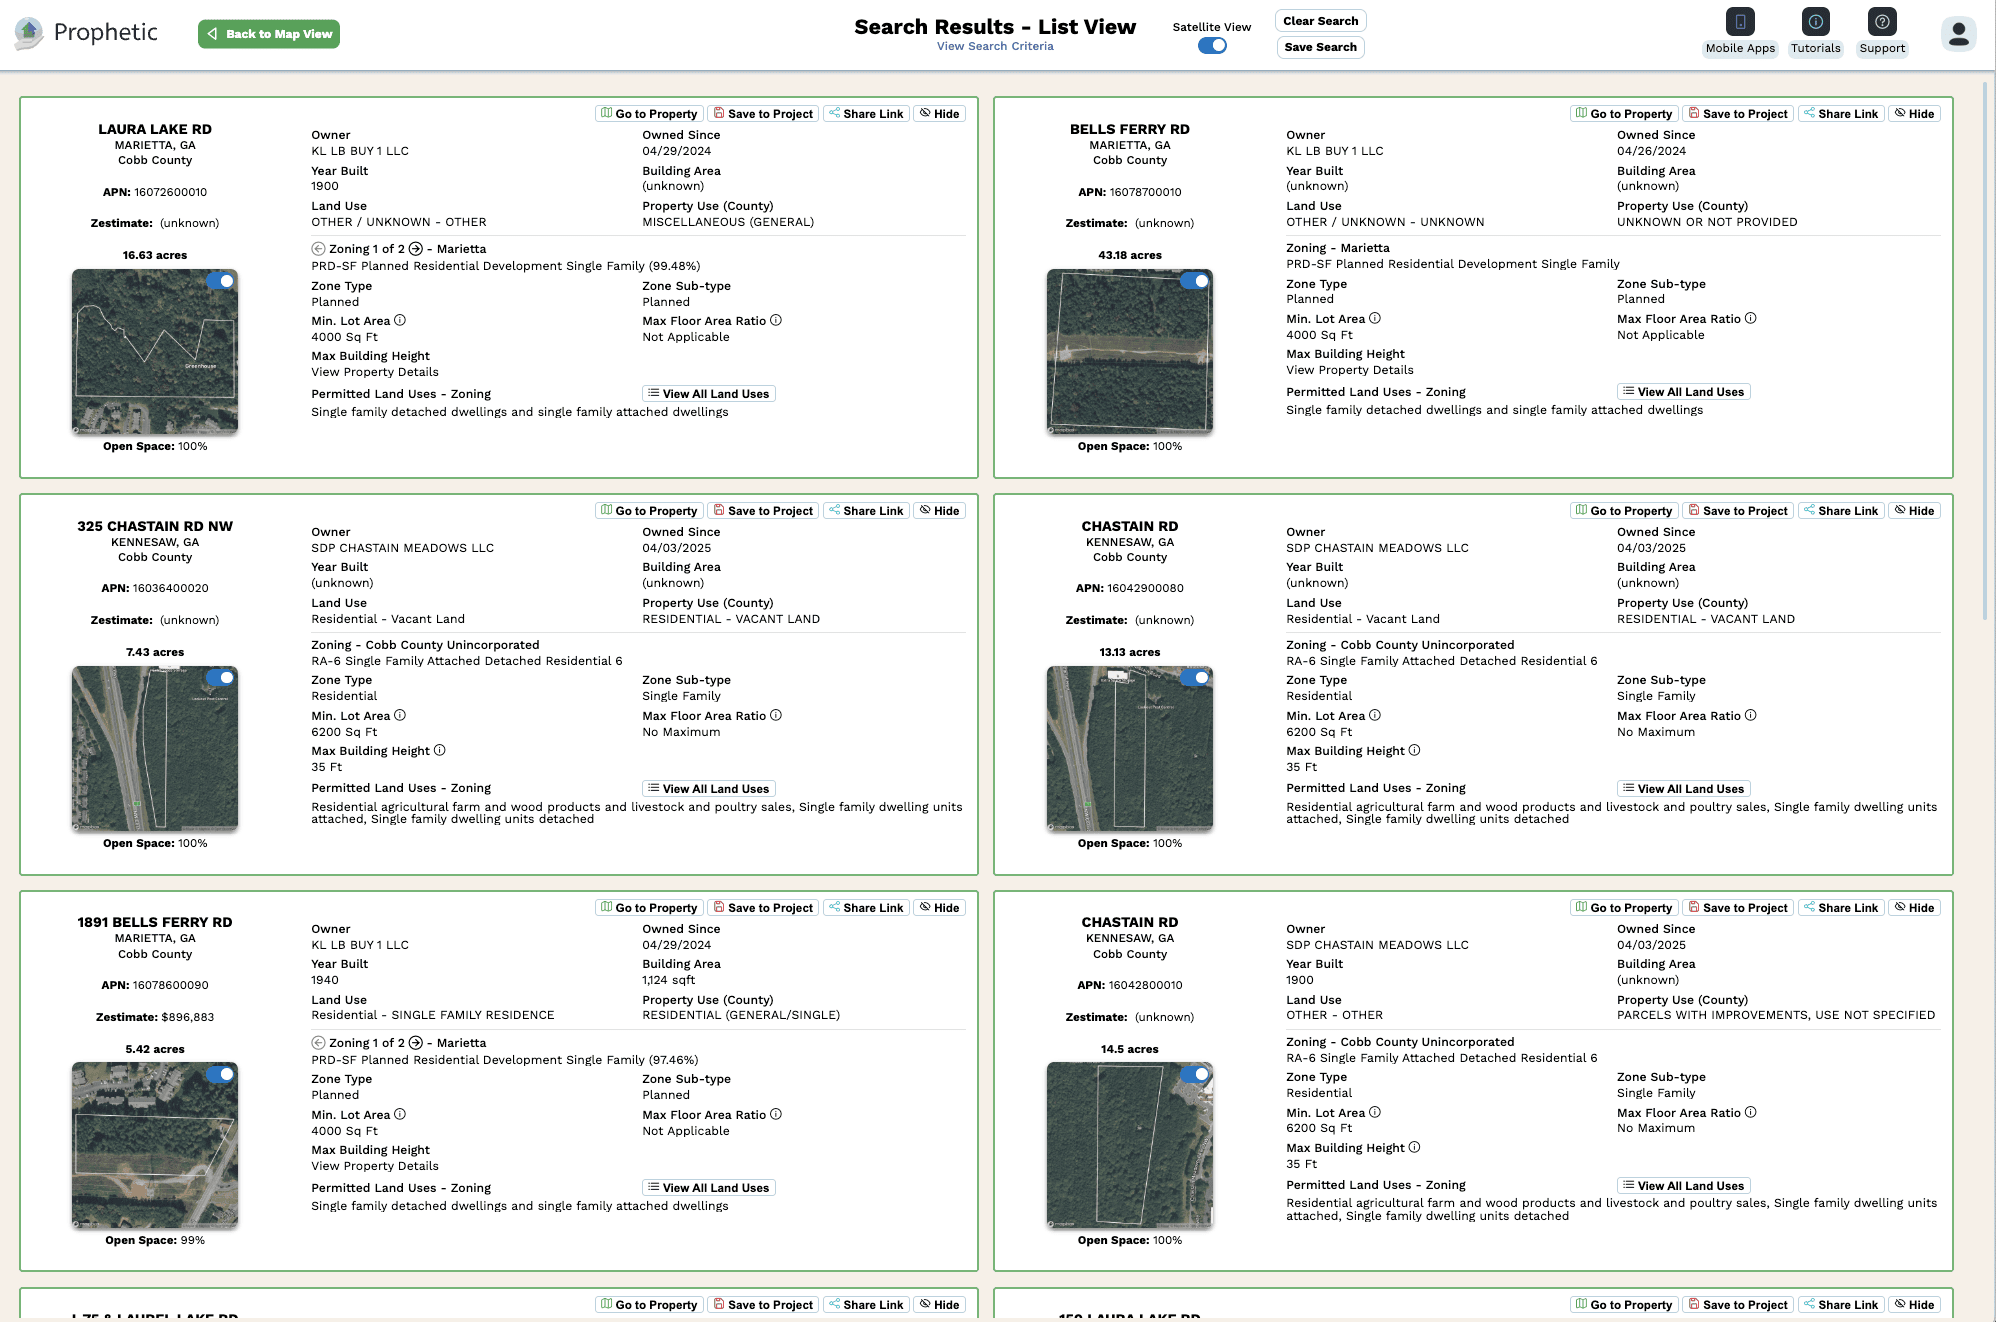The width and height of the screenshot is (1996, 1322).
Task: Click the Prophetic logo icon
Action: coord(29,33)
